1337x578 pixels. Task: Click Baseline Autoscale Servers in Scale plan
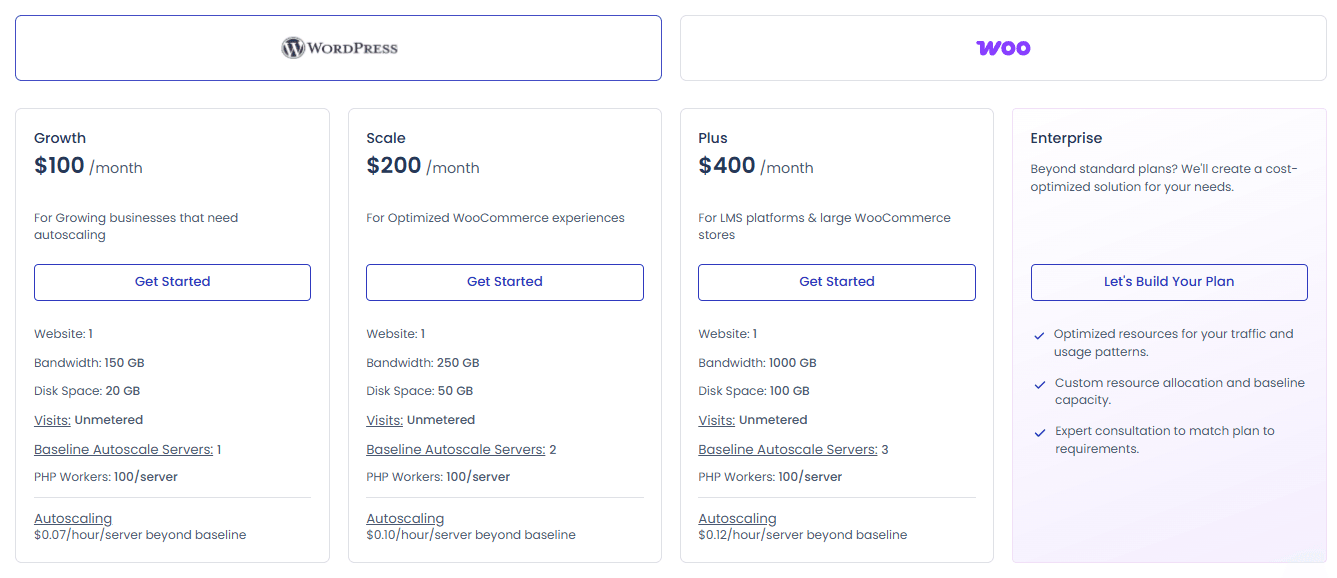(455, 449)
